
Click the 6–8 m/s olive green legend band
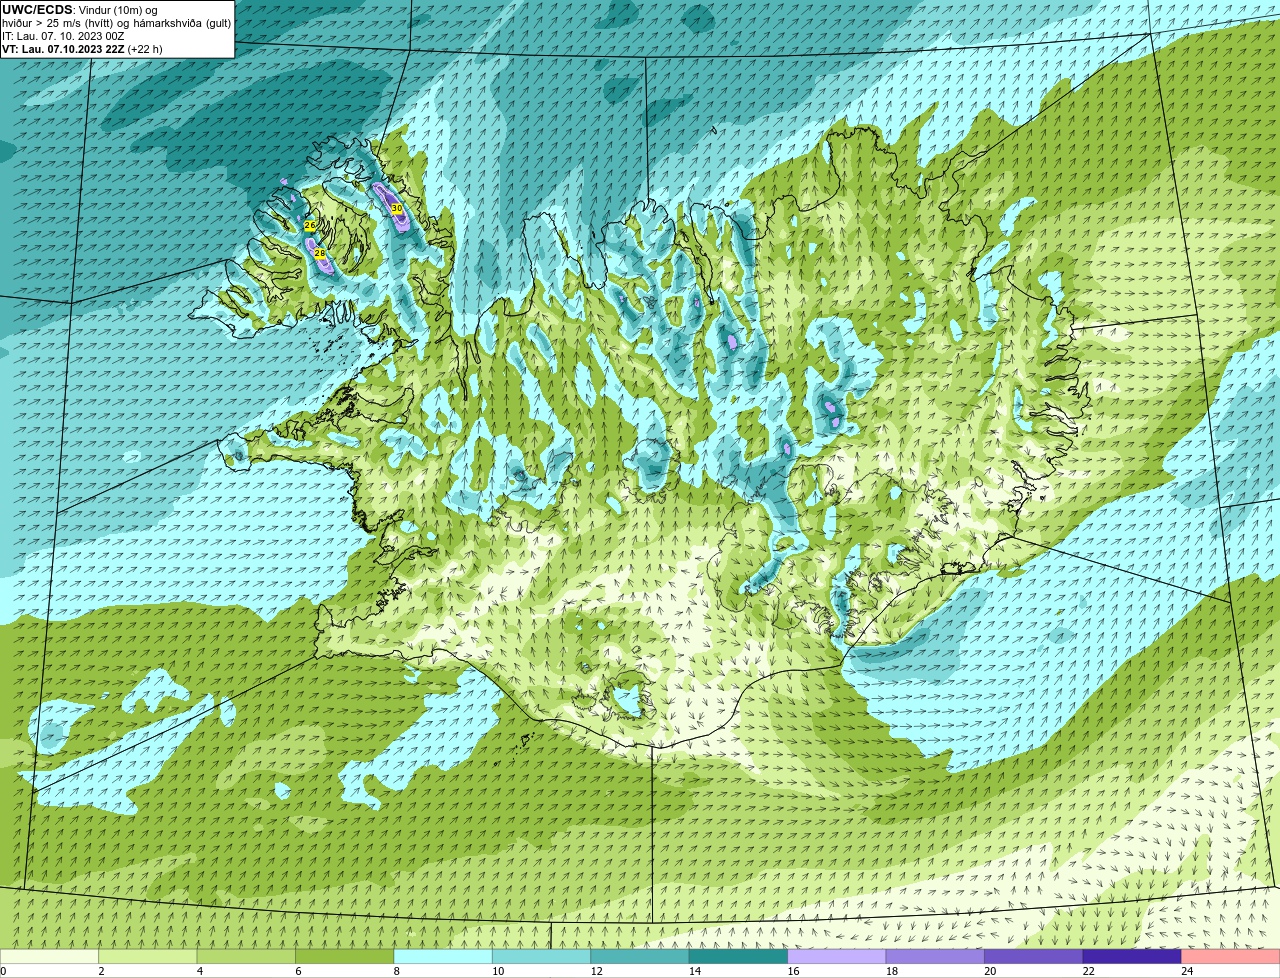(345, 957)
